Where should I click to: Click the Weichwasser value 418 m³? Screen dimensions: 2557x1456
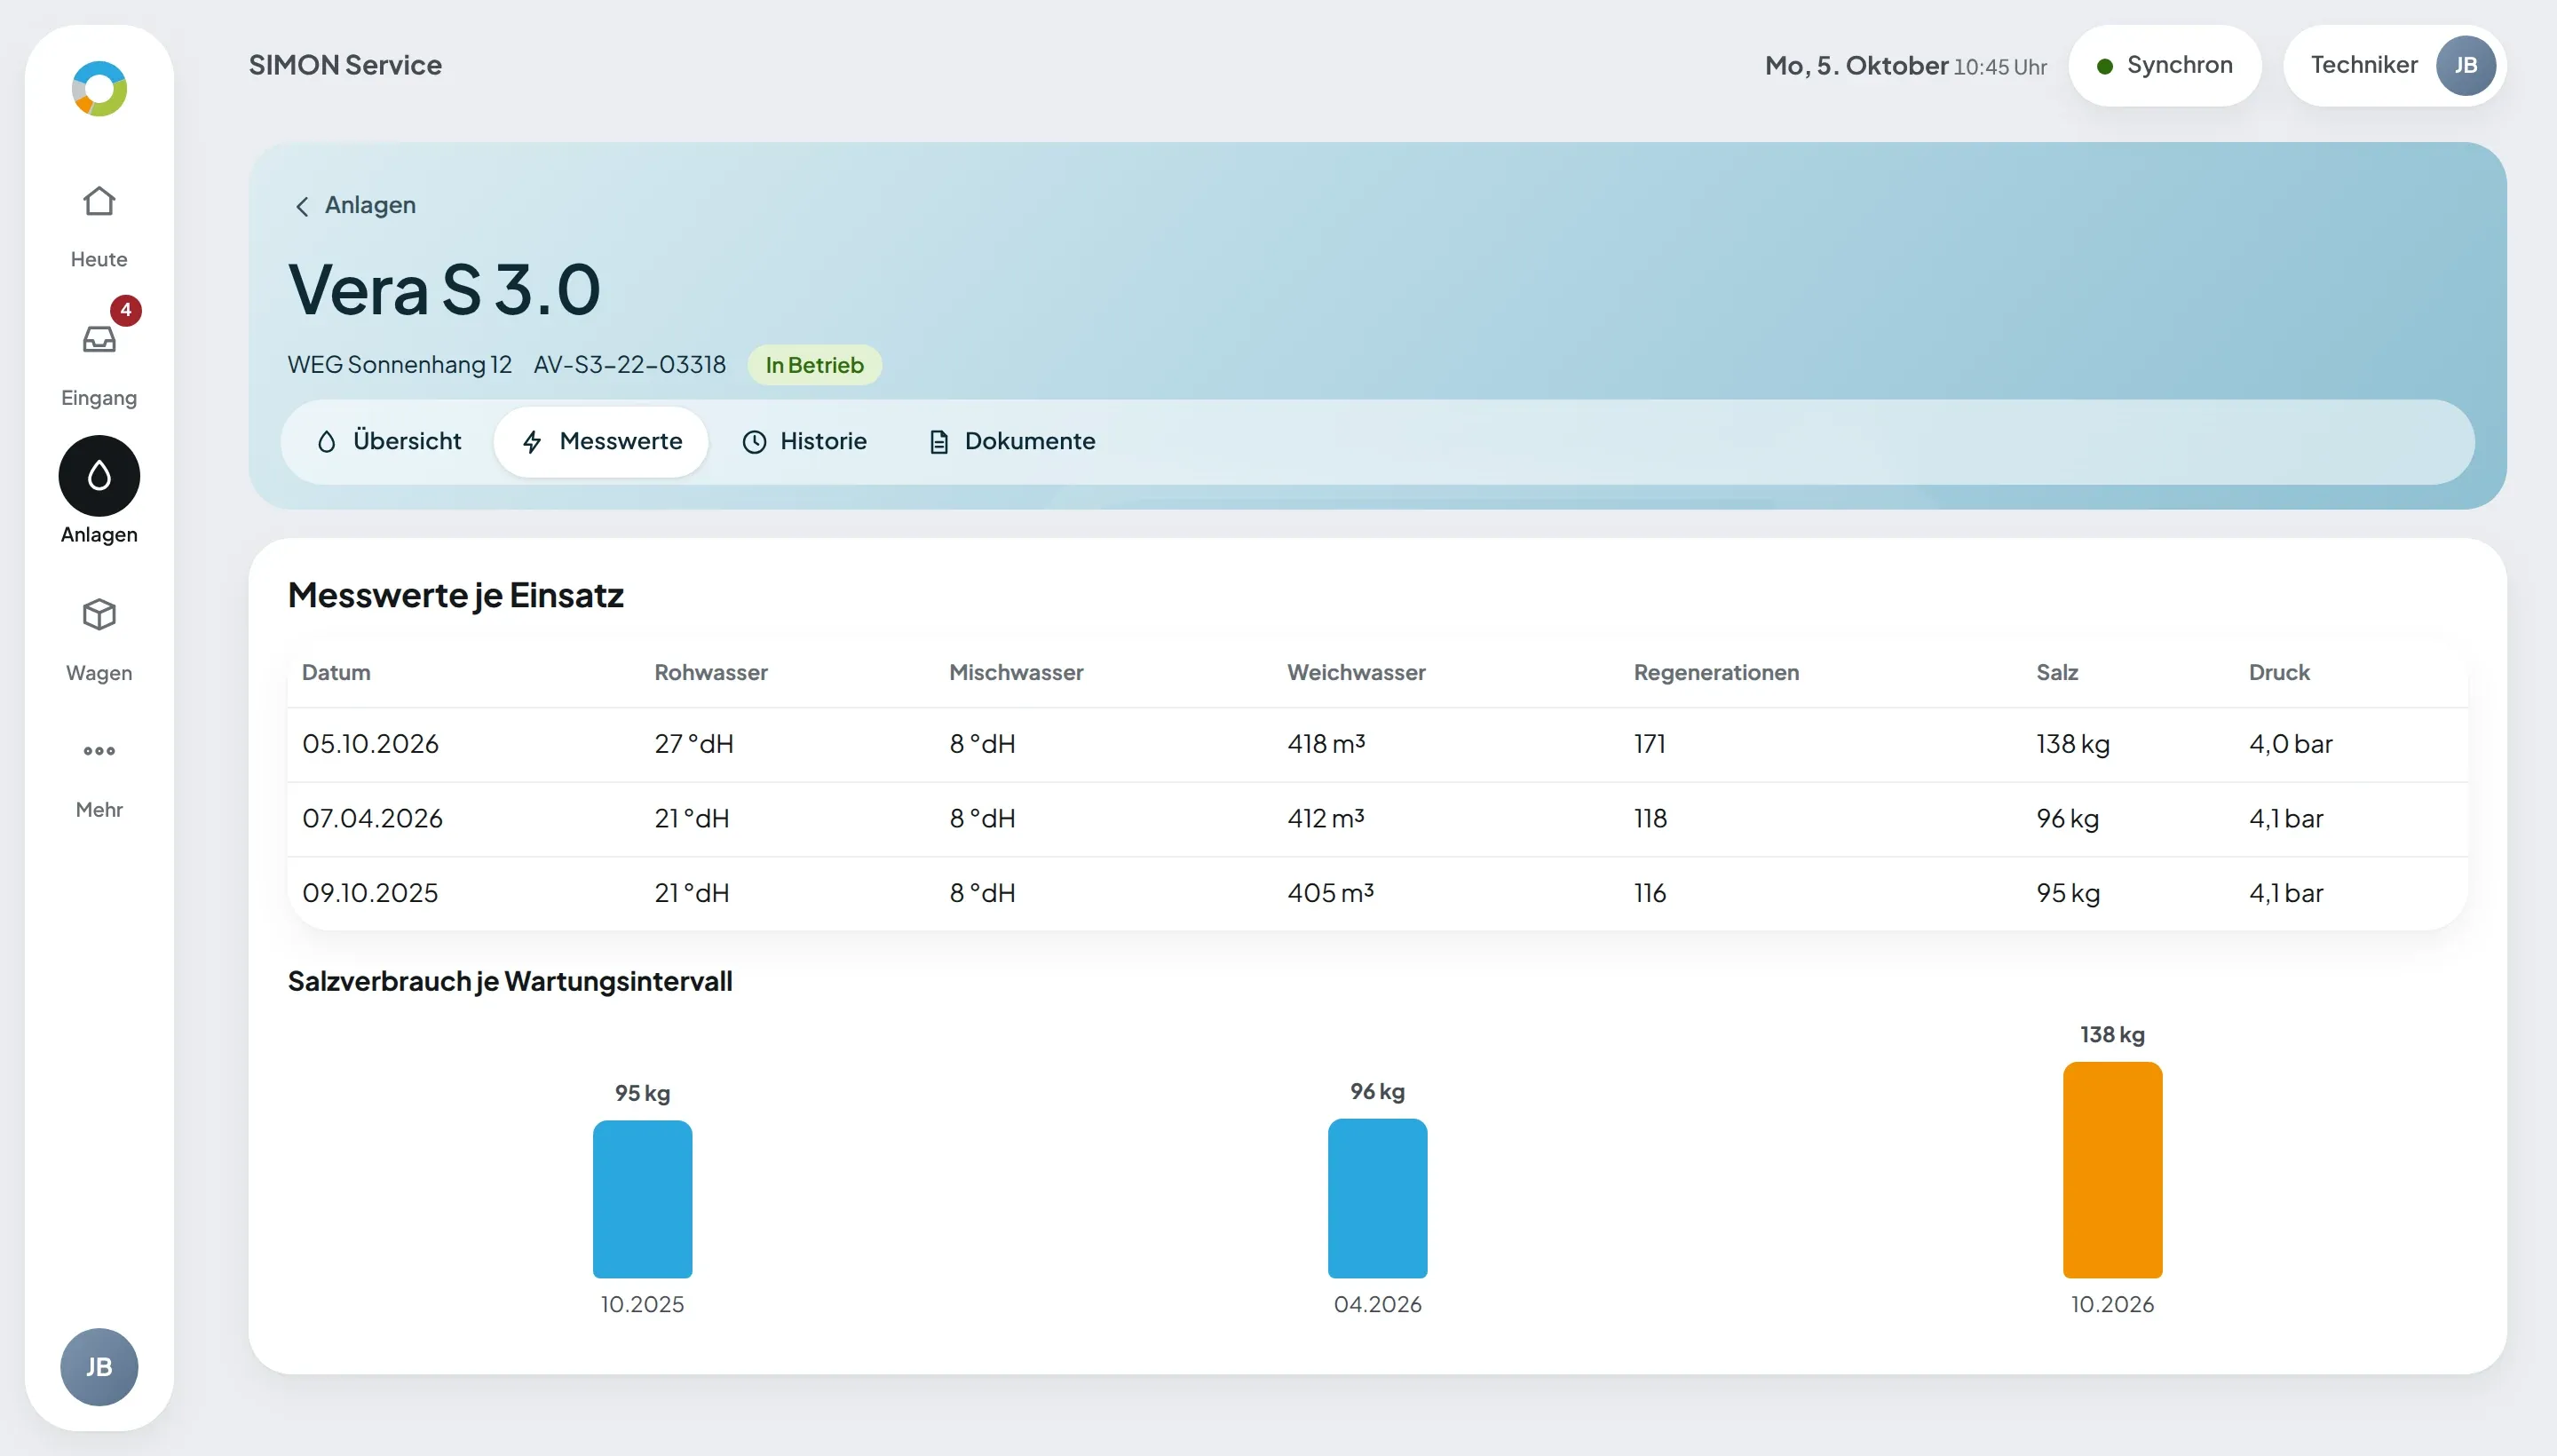(x=1326, y=744)
